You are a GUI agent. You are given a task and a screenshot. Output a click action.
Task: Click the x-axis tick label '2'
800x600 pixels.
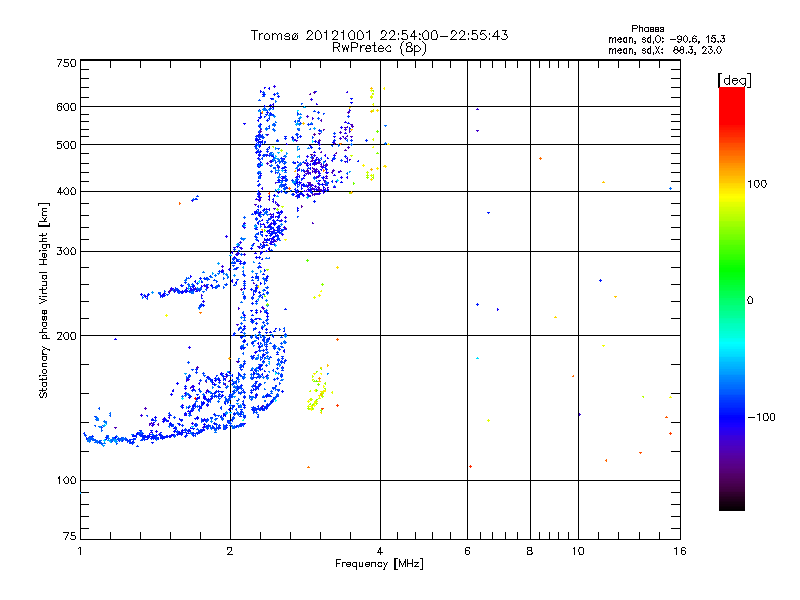tap(230, 551)
